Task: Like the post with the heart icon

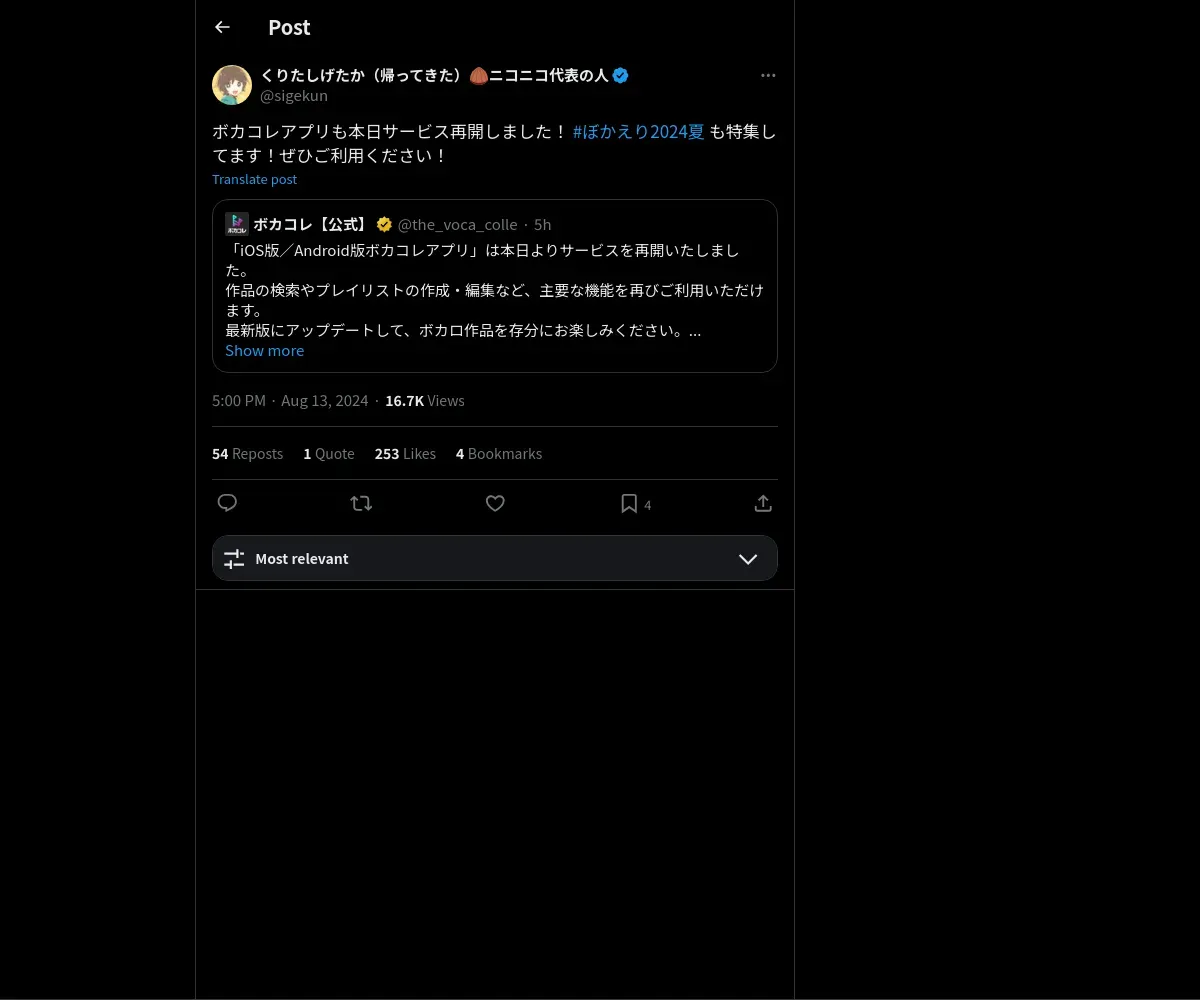Action: [x=495, y=503]
